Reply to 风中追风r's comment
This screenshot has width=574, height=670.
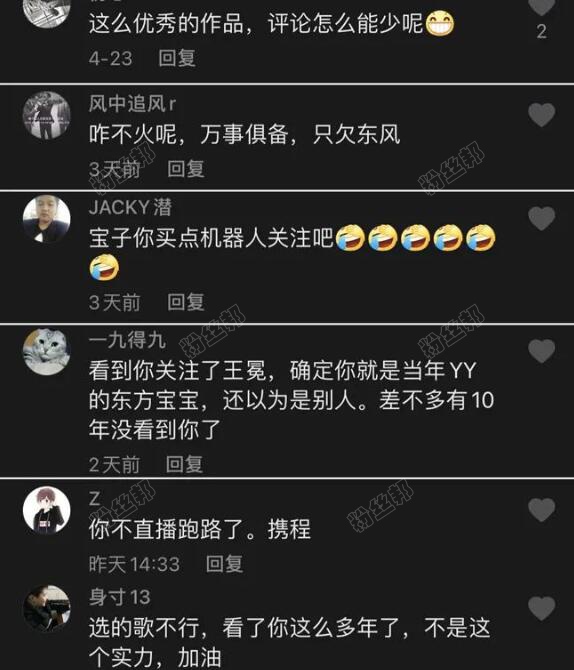[185, 169]
